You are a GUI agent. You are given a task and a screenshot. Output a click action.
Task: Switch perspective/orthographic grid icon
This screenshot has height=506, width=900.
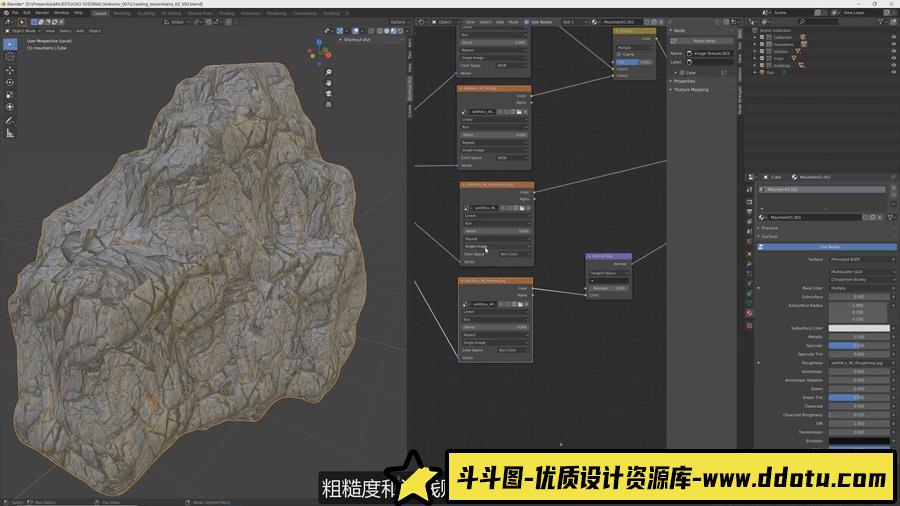point(328,104)
